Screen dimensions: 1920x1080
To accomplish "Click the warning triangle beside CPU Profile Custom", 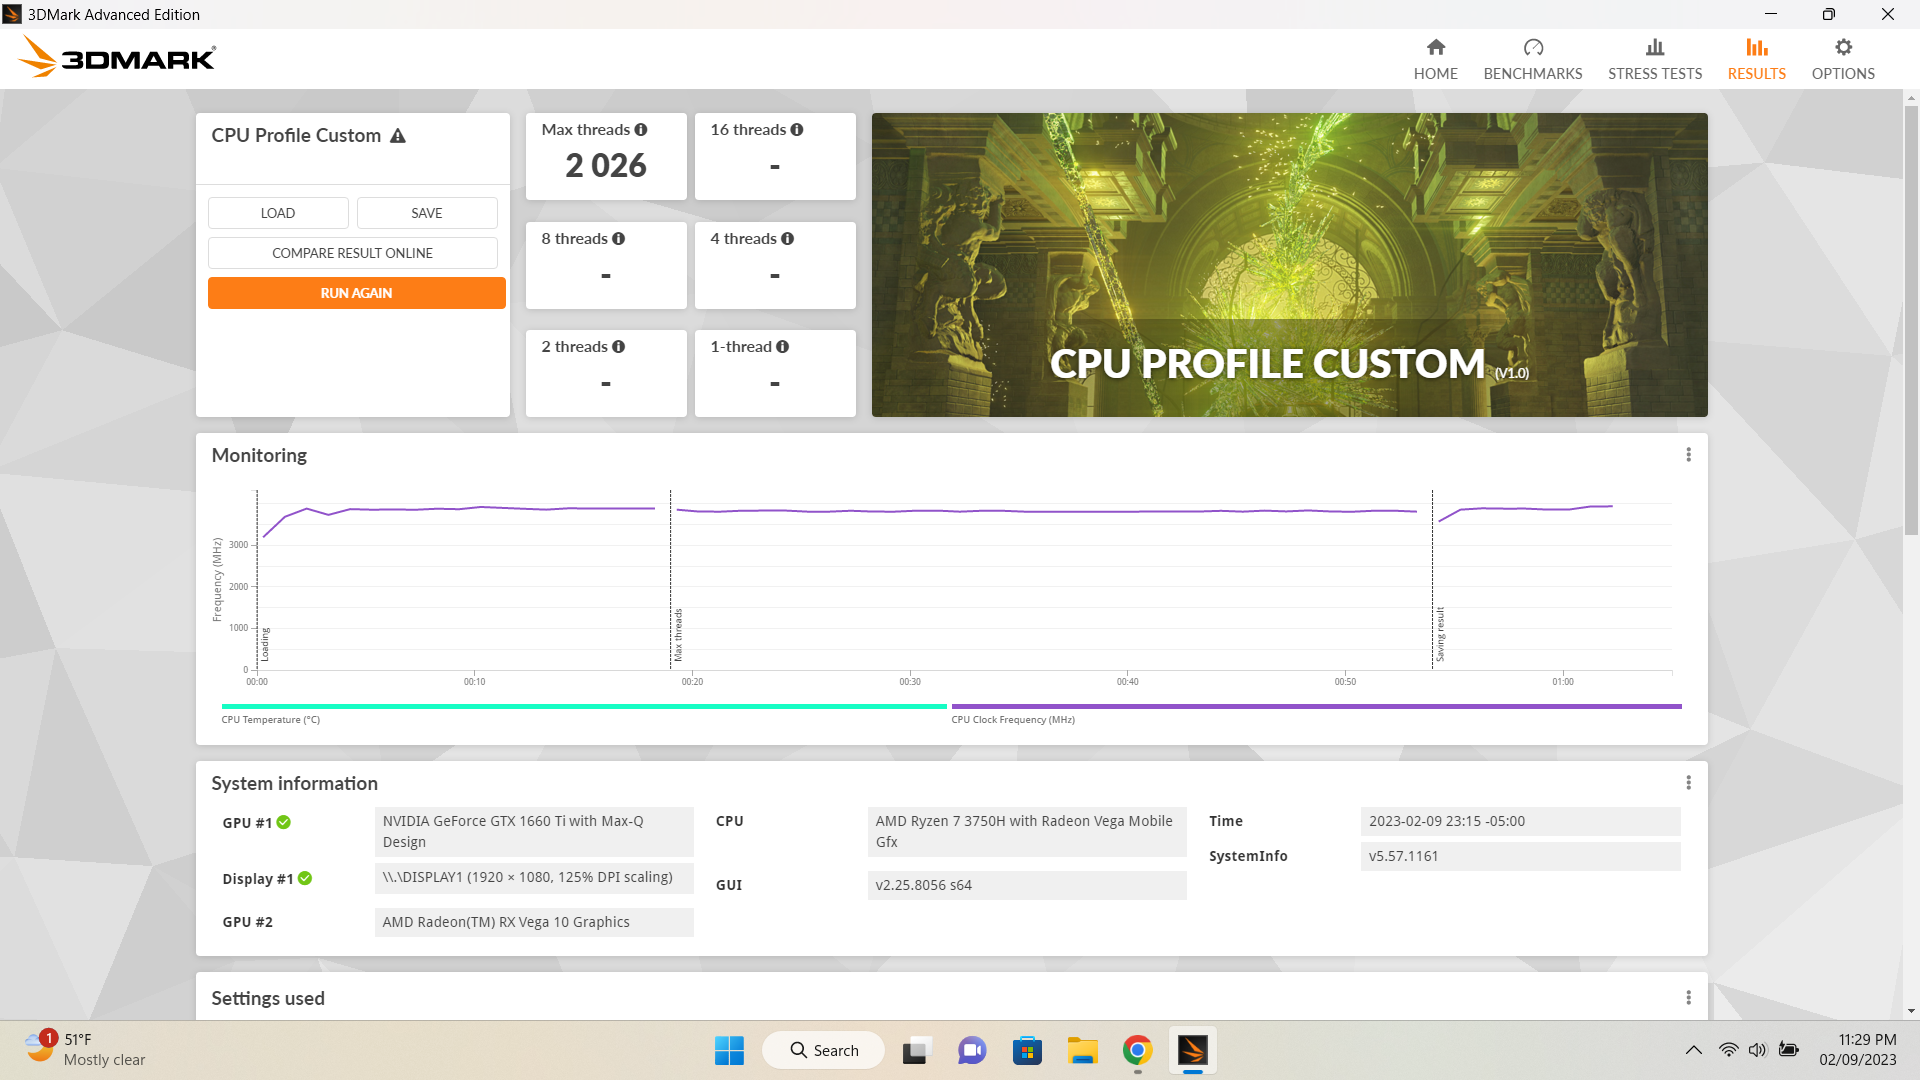I will 398,136.
